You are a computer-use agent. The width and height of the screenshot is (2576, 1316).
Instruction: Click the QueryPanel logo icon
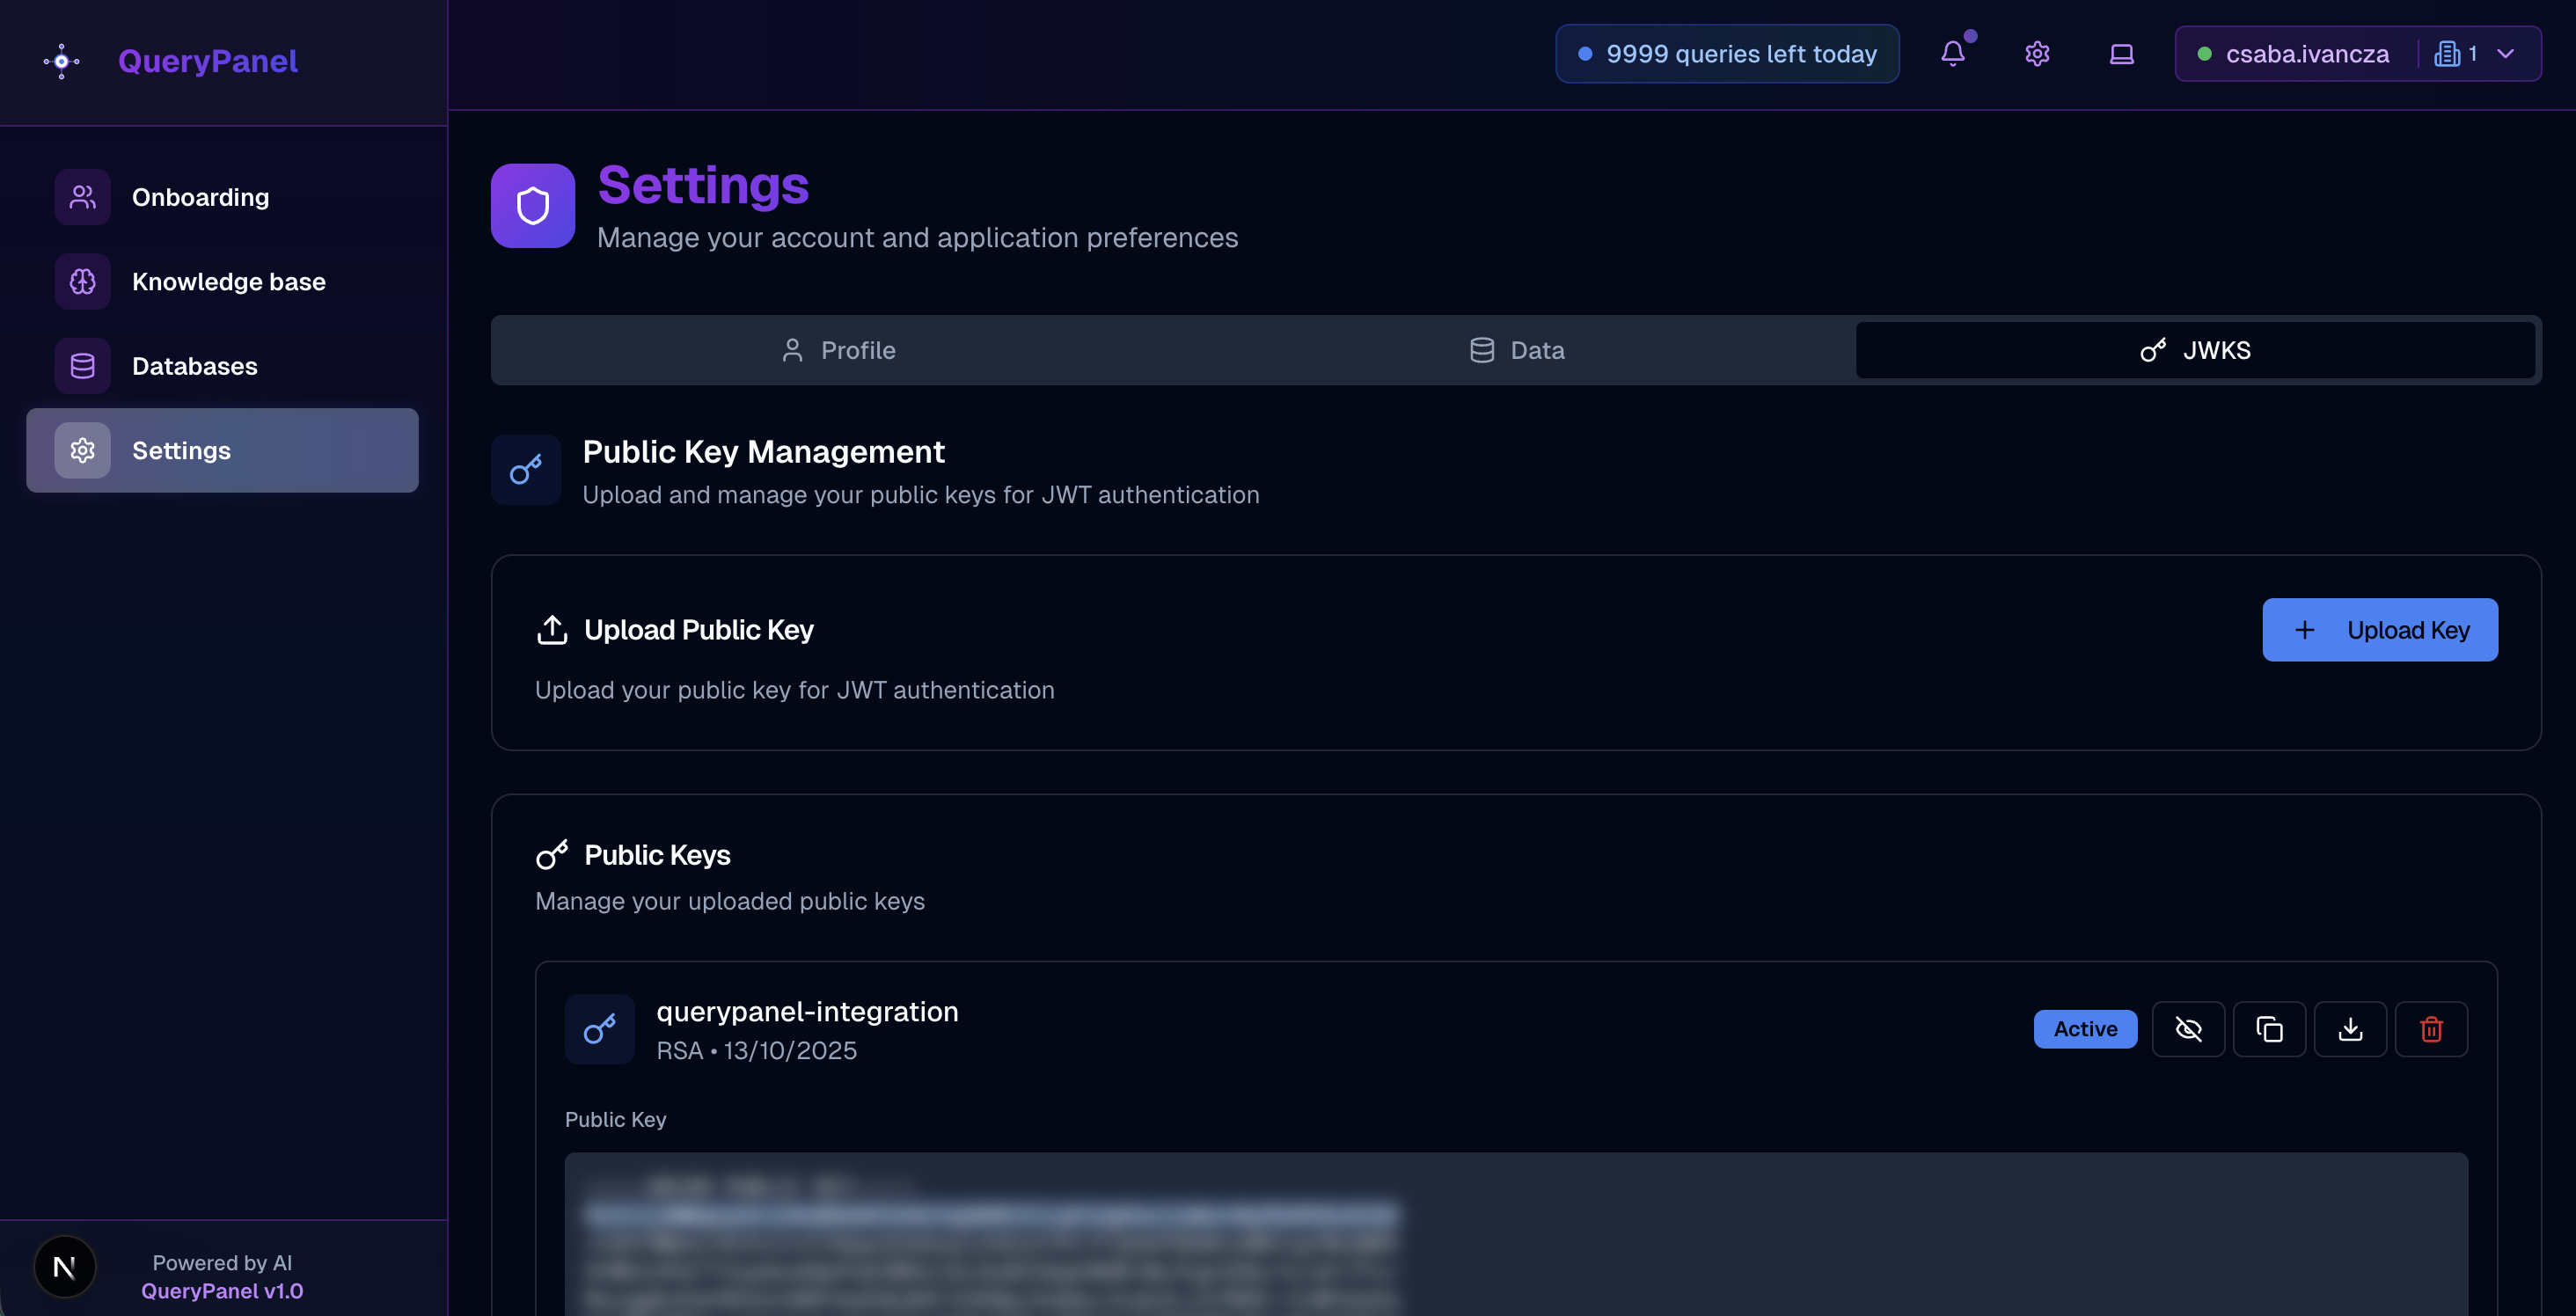tap(62, 61)
